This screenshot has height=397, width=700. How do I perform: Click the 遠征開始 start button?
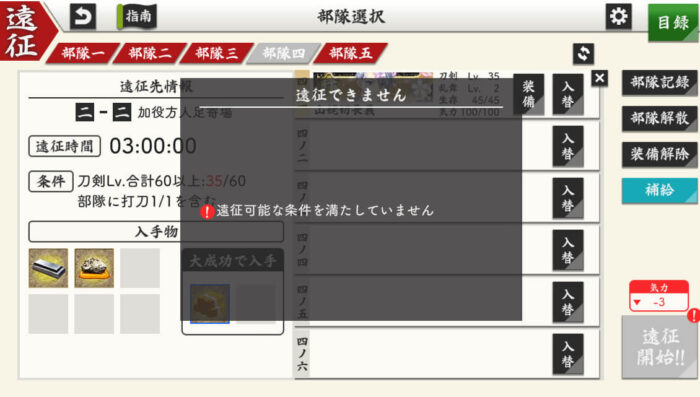660,347
